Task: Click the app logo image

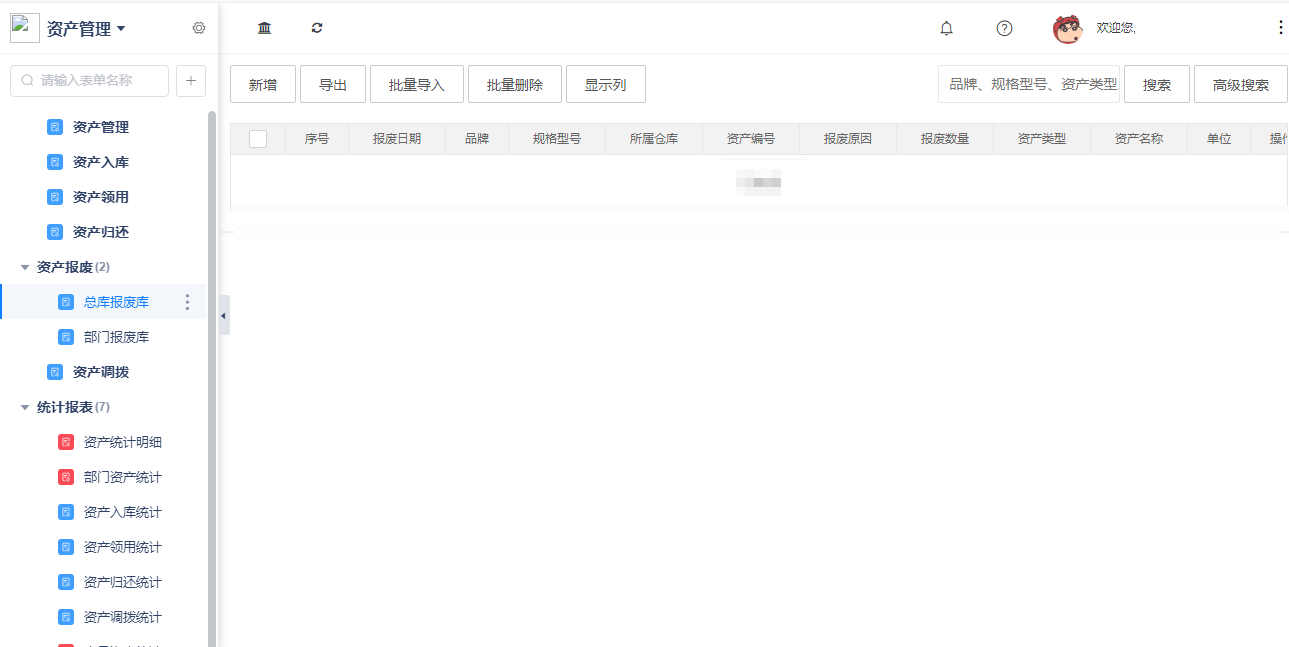Action: click(x=25, y=28)
